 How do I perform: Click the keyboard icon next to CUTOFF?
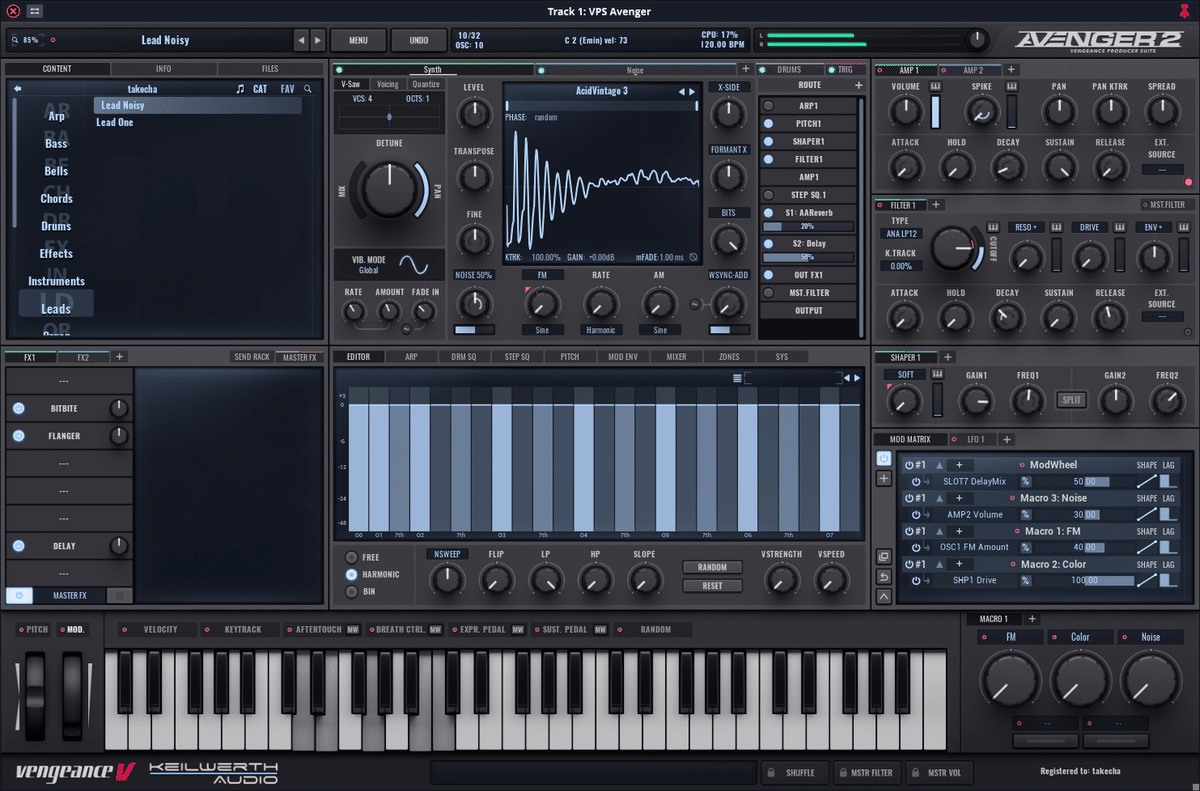point(994,227)
